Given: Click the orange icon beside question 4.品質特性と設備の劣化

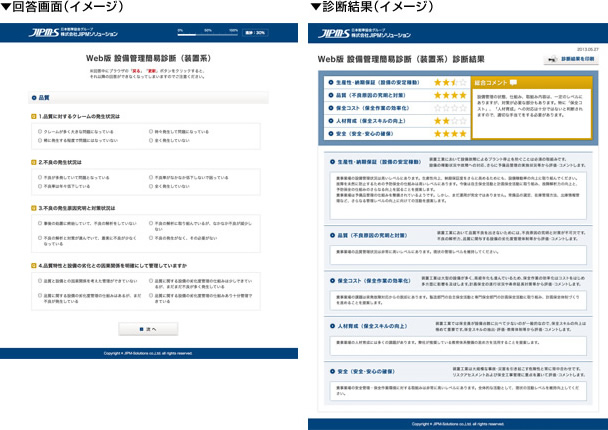Looking at the screenshot, I should click(34, 266).
